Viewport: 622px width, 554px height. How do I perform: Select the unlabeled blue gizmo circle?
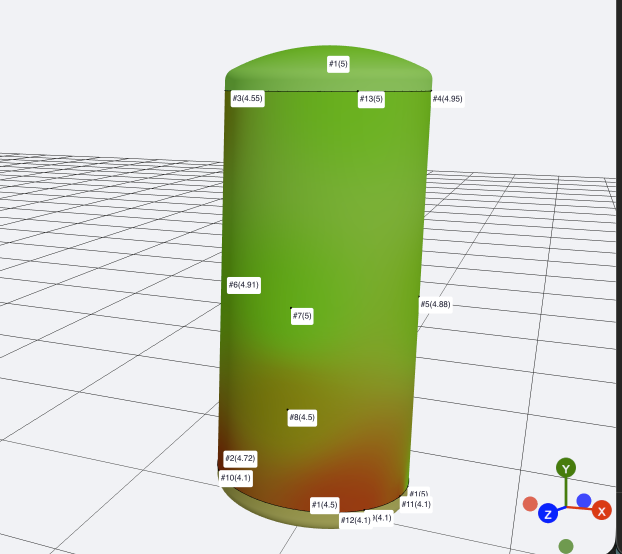pyautogui.click(x=583, y=500)
